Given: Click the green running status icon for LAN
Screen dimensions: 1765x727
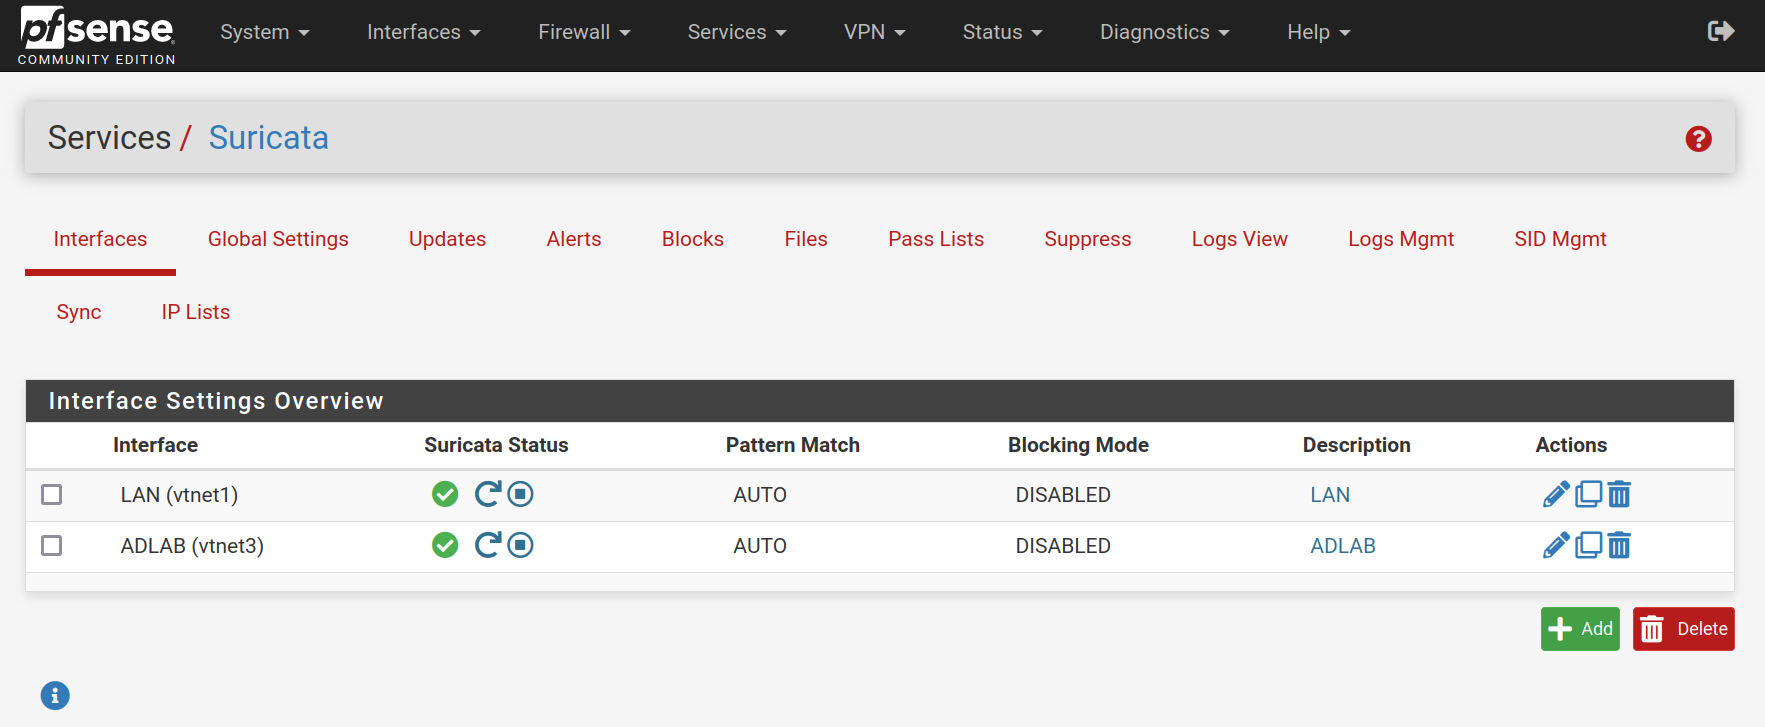Looking at the screenshot, I should point(445,494).
